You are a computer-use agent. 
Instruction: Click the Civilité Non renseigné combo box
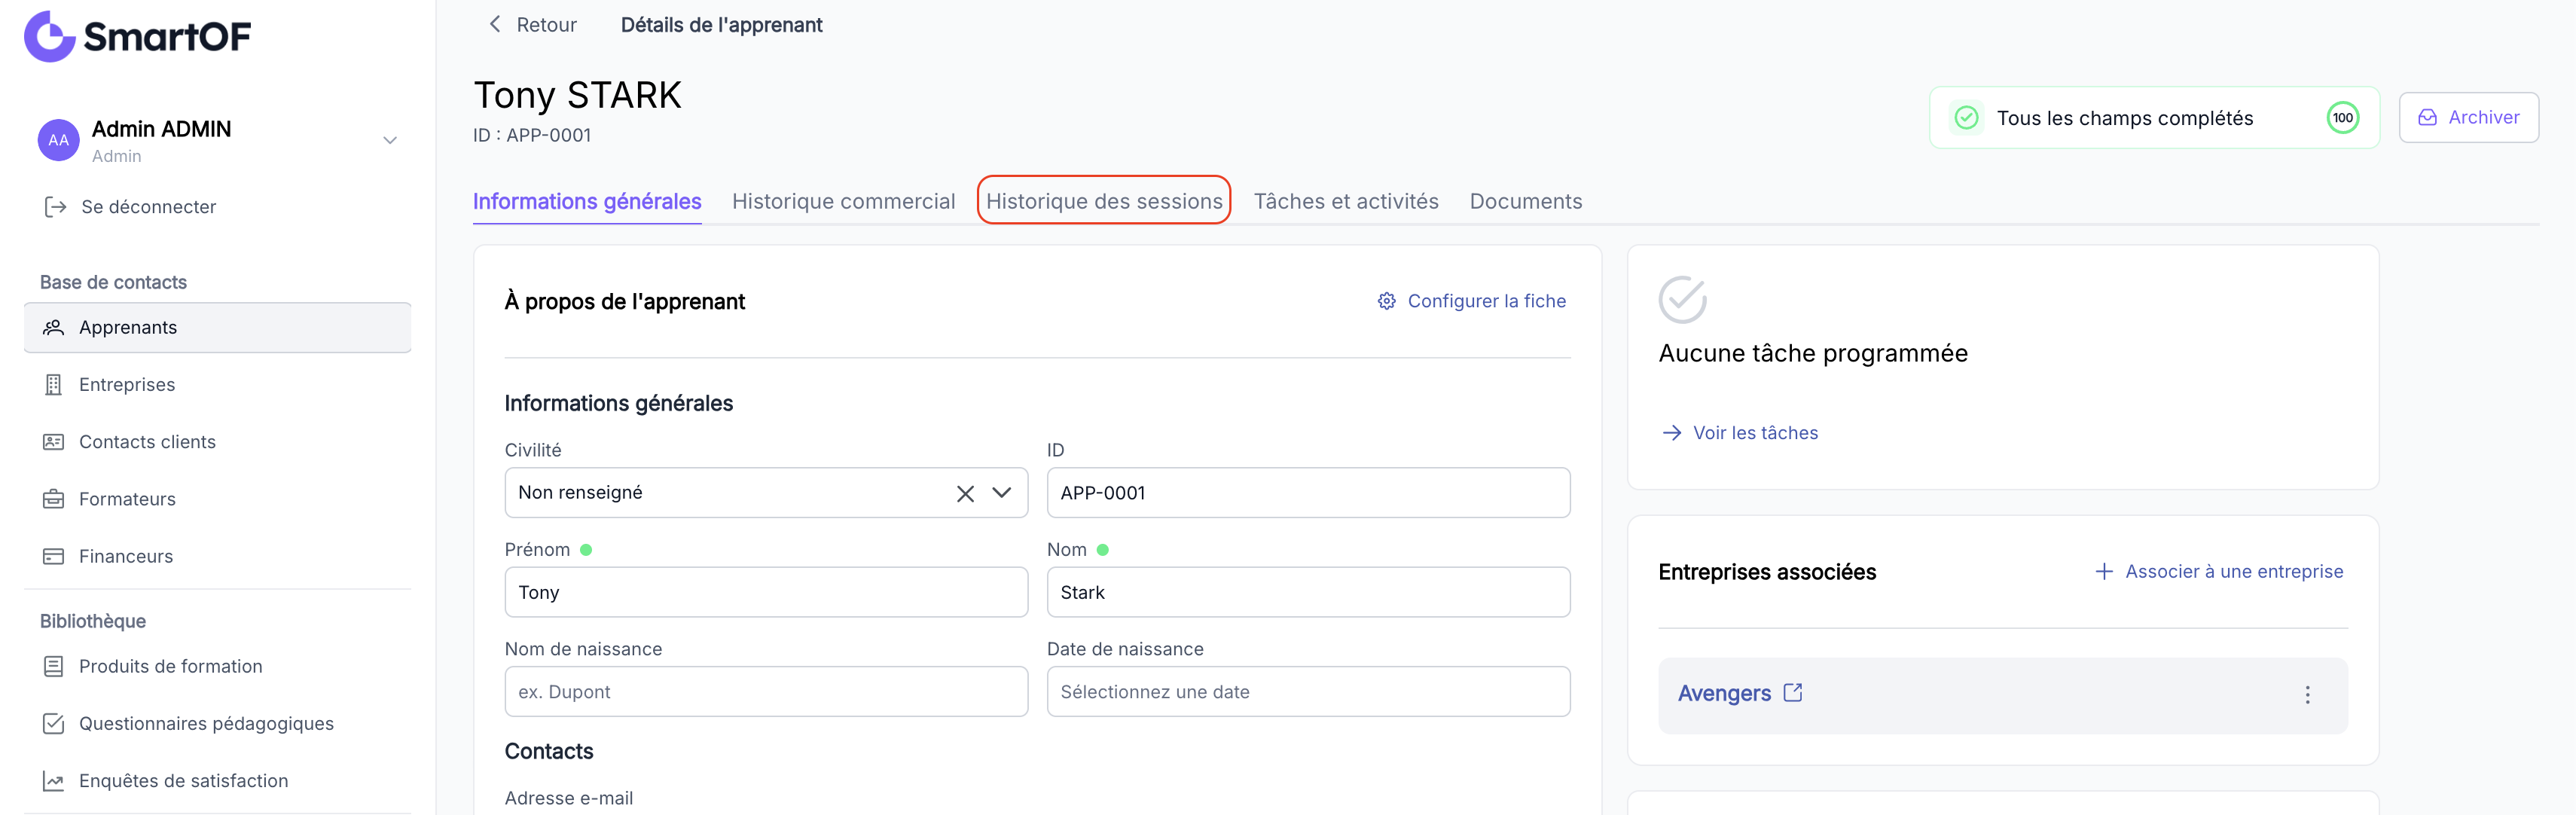point(766,493)
